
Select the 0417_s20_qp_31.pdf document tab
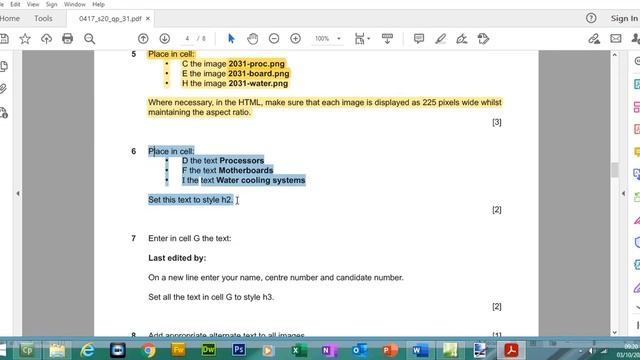pyautogui.click(x=110, y=19)
